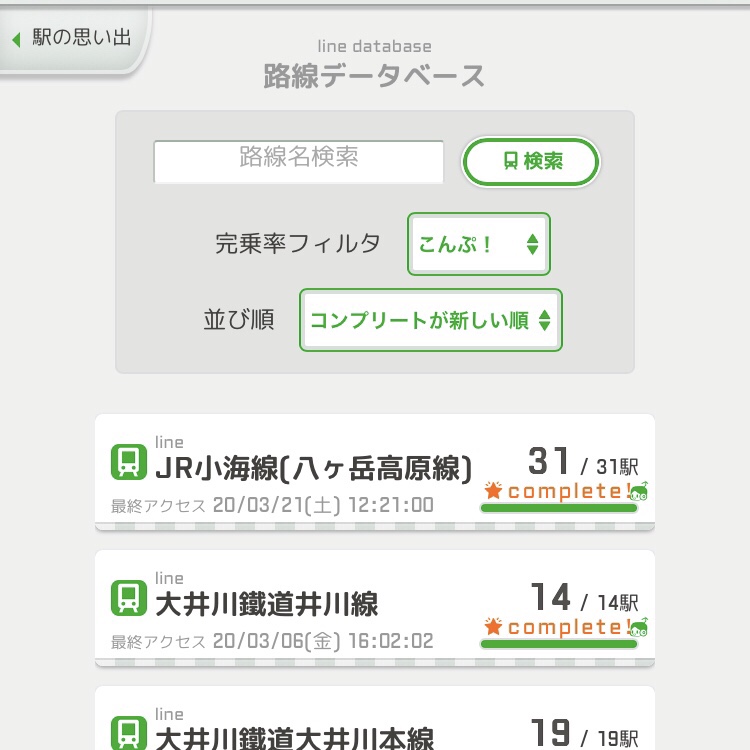Click the train icon beside 大井川鐵道大井川本線
Viewport: 750px width, 750px height.
pyautogui.click(x=129, y=733)
